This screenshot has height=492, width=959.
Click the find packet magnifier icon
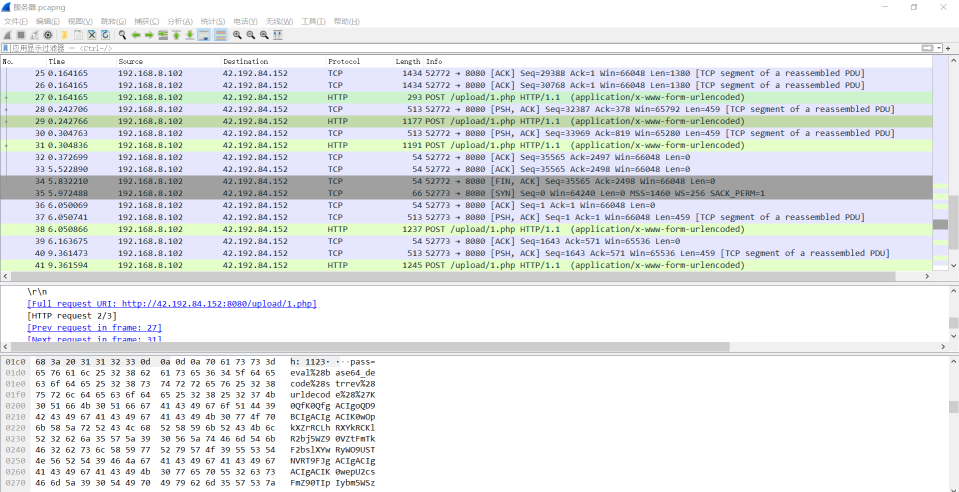122,35
